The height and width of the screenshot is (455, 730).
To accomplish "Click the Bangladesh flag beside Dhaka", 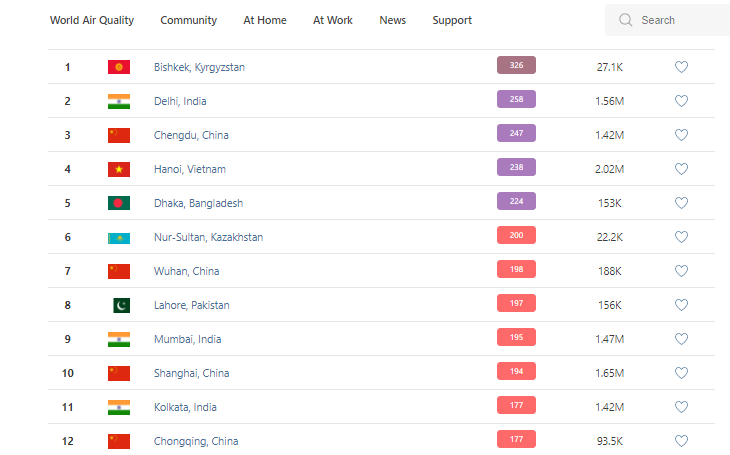I will tap(119, 203).
